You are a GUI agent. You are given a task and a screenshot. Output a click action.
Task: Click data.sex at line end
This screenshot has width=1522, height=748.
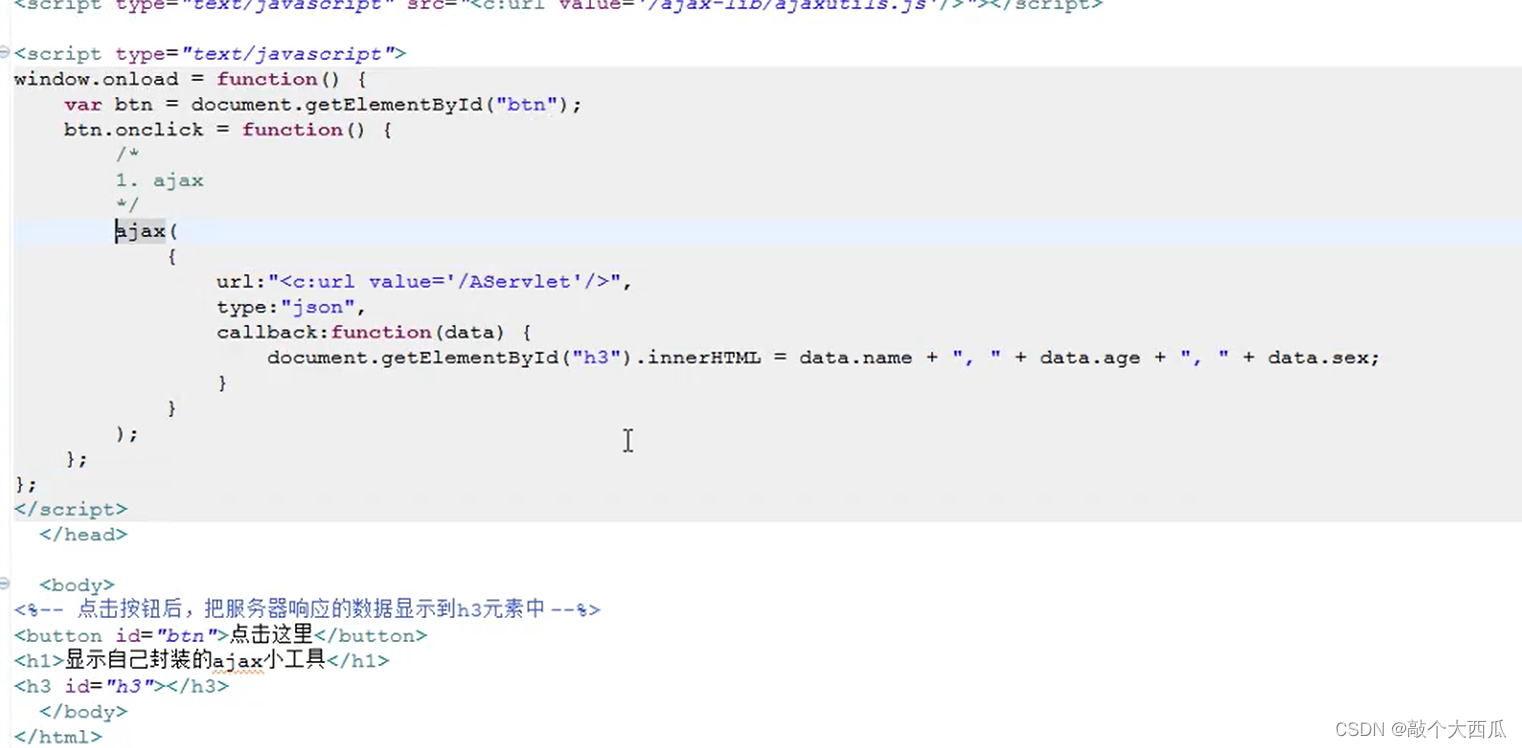(x=1319, y=357)
